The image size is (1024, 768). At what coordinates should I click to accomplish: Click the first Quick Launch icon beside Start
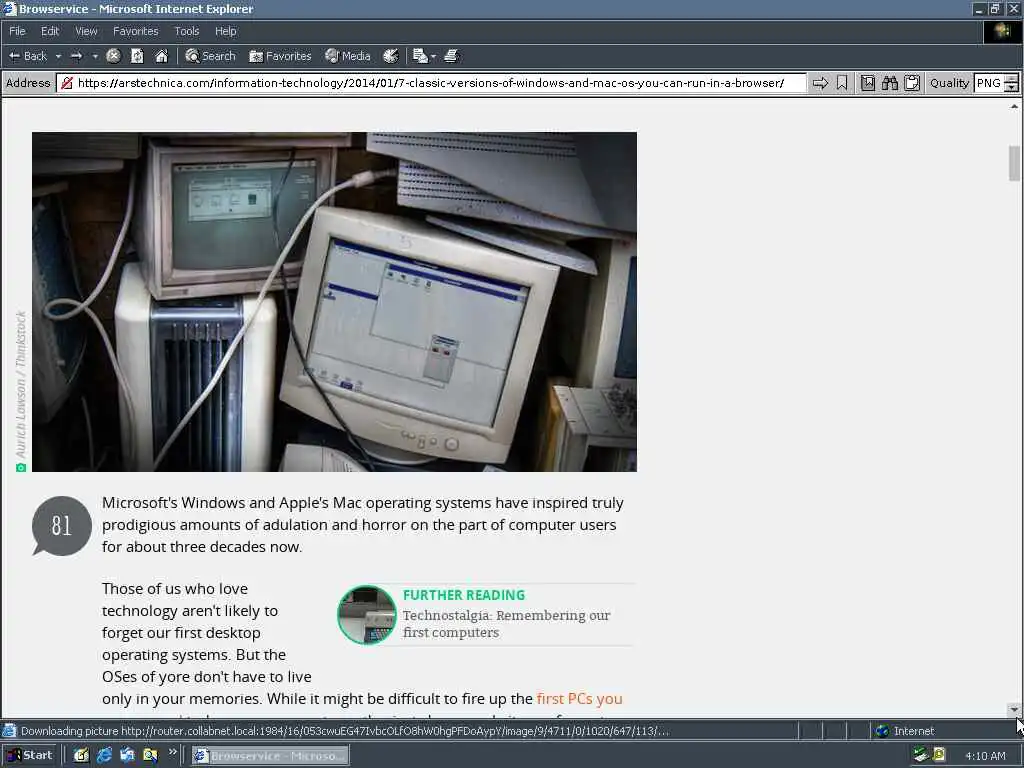[81, 756]
